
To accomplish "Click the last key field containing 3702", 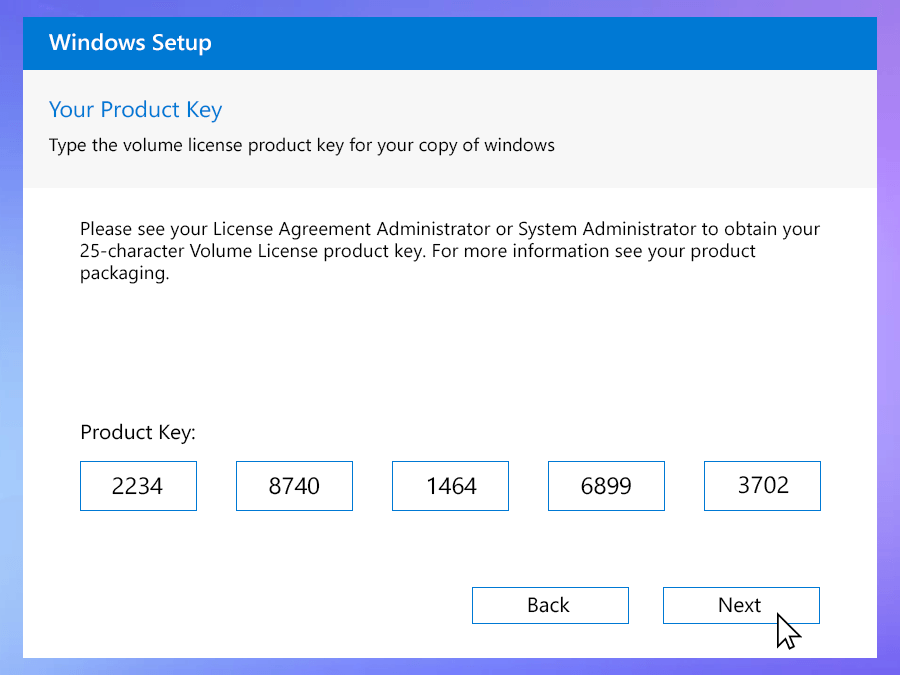I will point(762,486).
